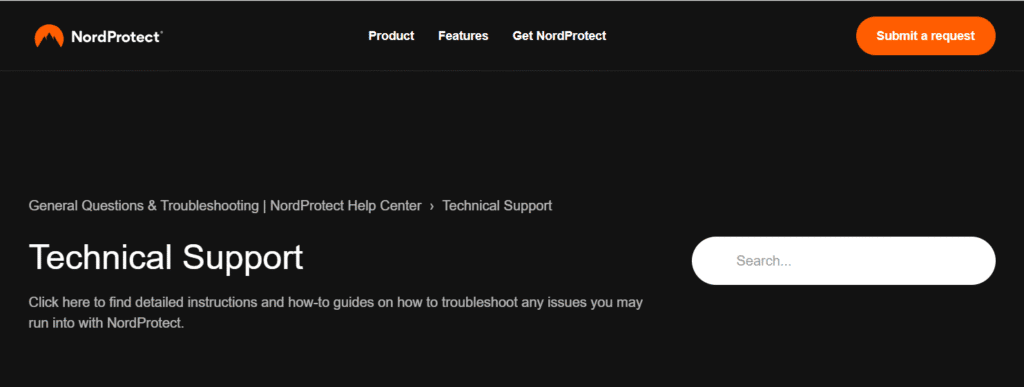Focus the Search input field
This screenshot has height=387, width=1024.
(x=843, y=260)
